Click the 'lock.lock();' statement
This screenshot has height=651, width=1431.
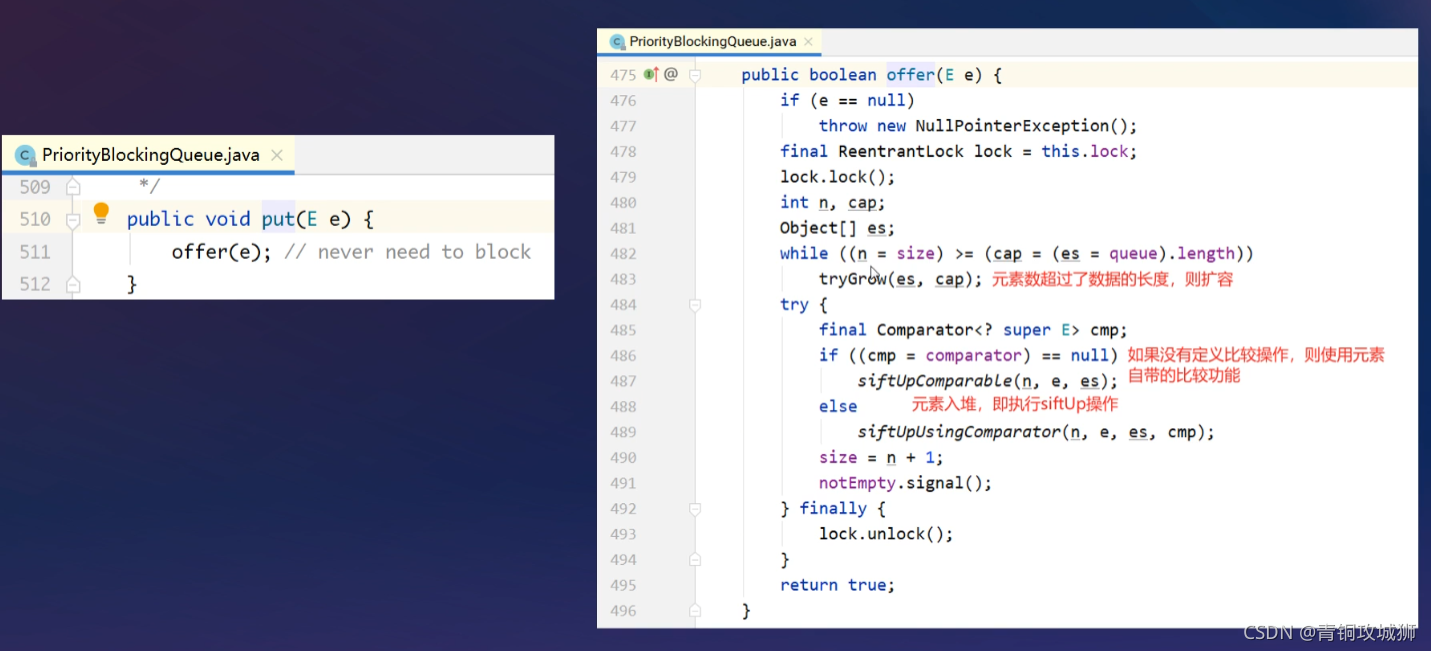(x=838, y=177)
